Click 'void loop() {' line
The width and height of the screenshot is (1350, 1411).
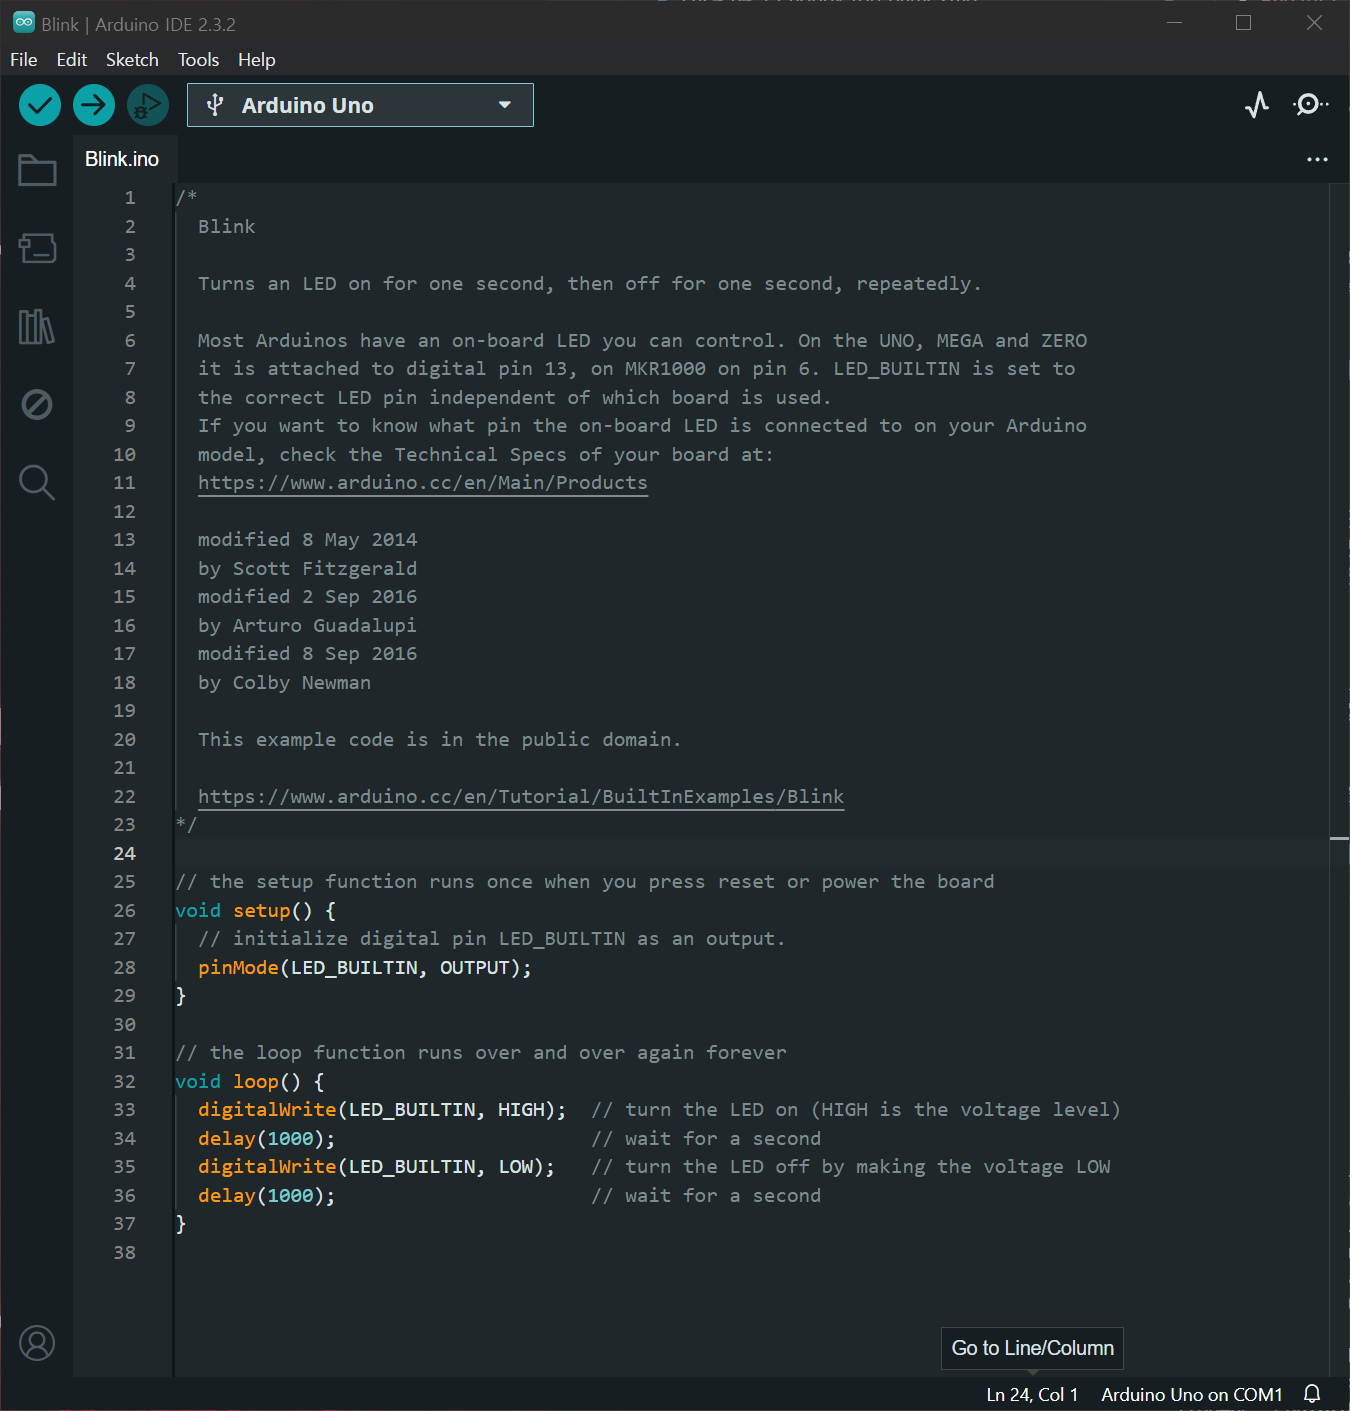pyautogui.click(x=250, y=1081)
